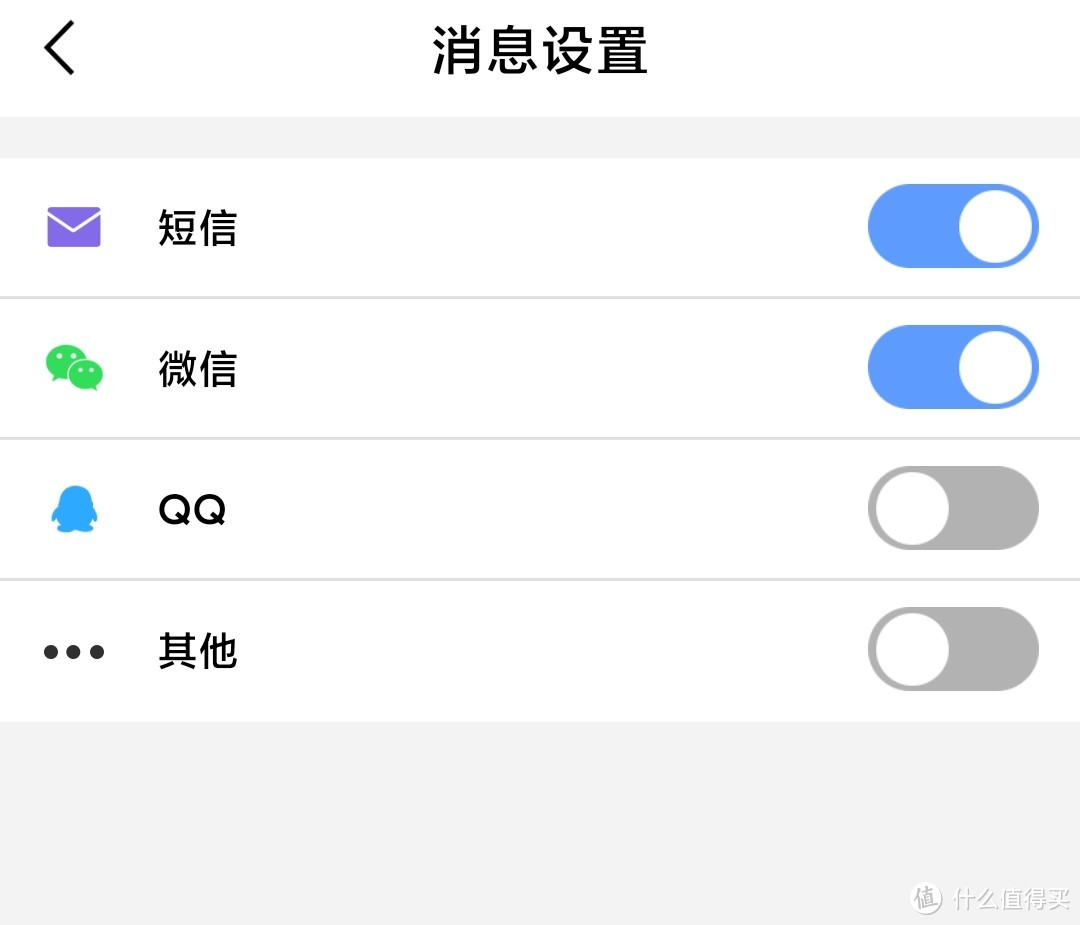Click the QQ label text
This screenshot has width=1080, height=925.
[x=192, y=510]
